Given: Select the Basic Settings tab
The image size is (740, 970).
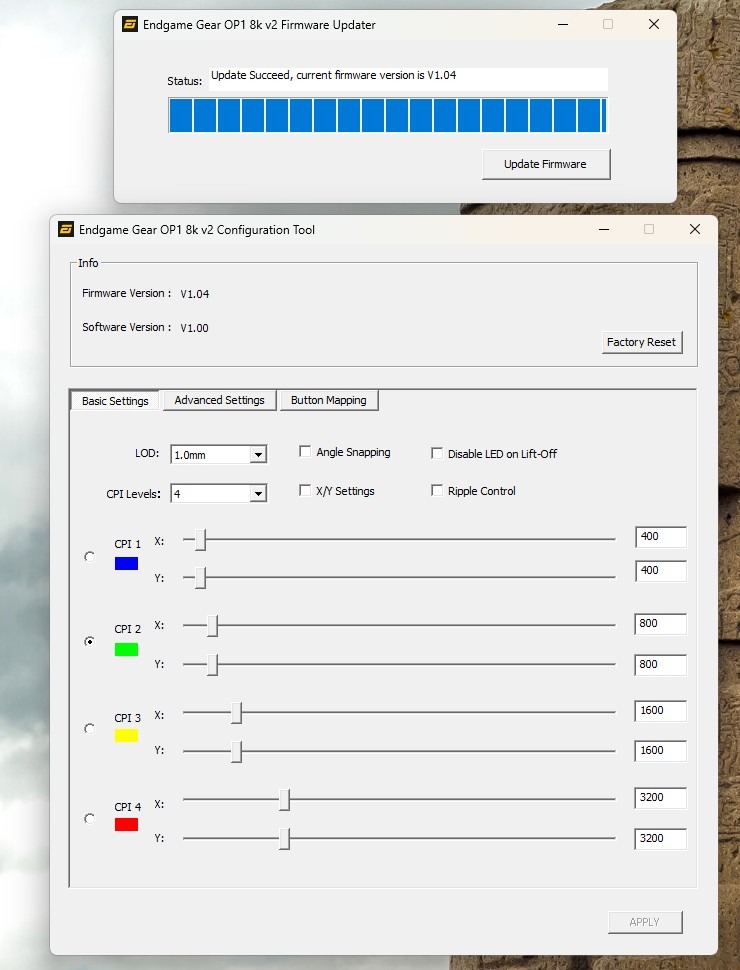Looking at the screenshot, I should (x=115, y=401).
